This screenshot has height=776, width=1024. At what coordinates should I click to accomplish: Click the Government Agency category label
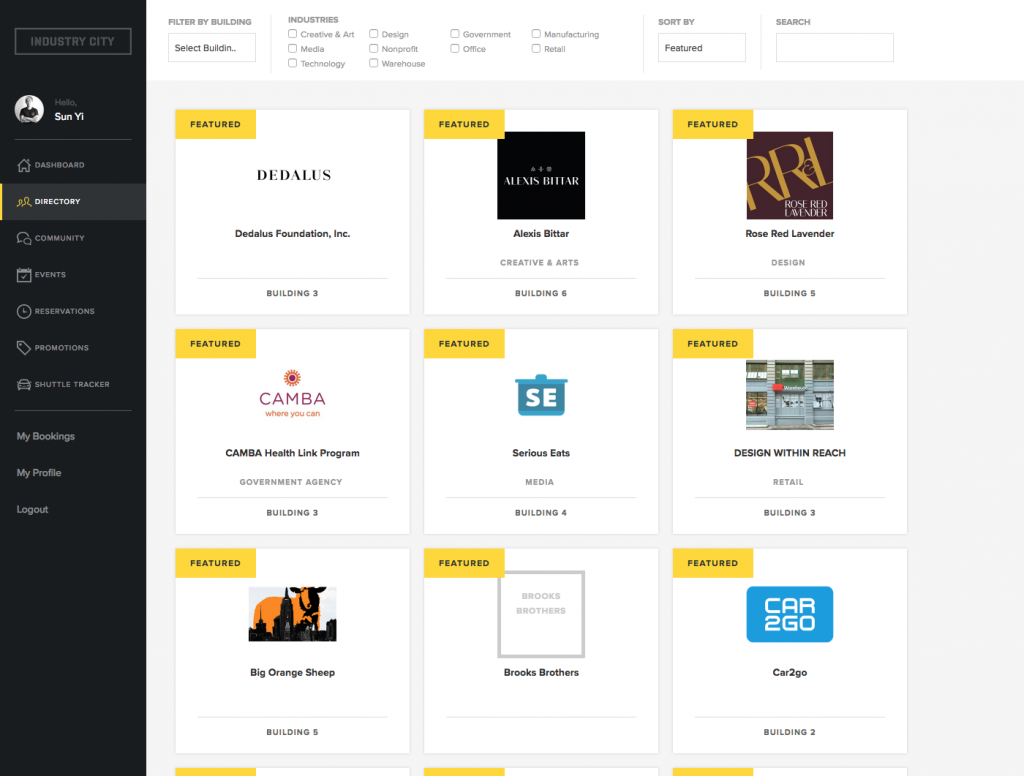tap(291, 482)
